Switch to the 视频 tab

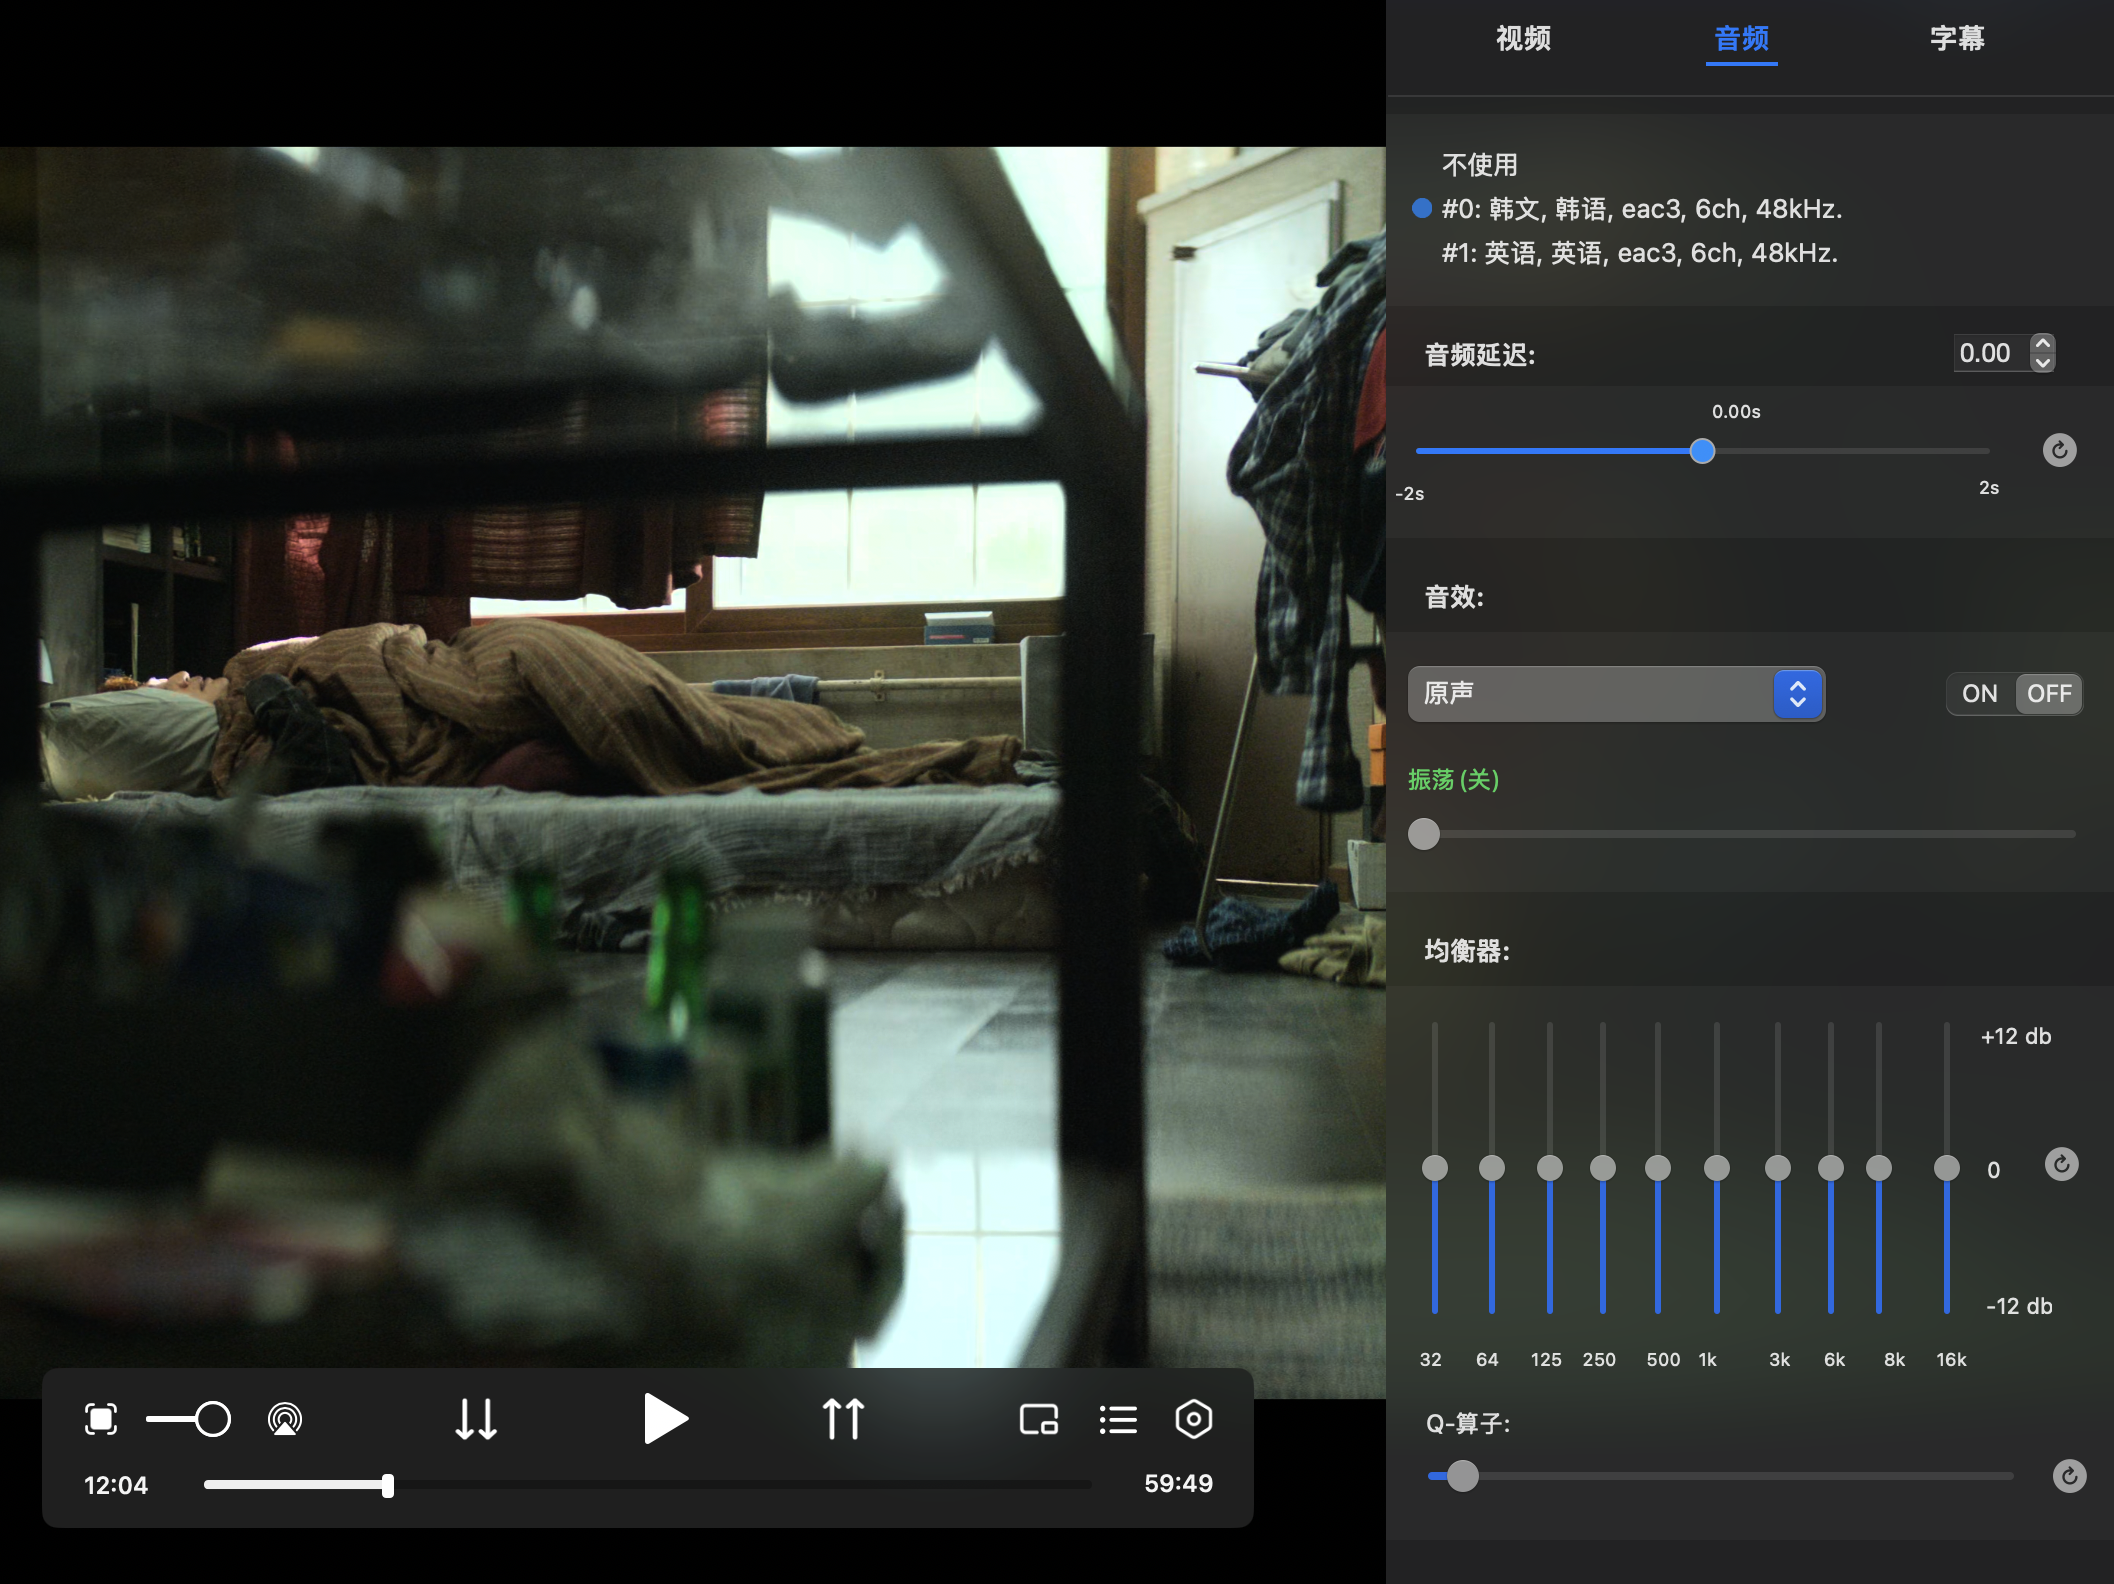[1523, 39]
